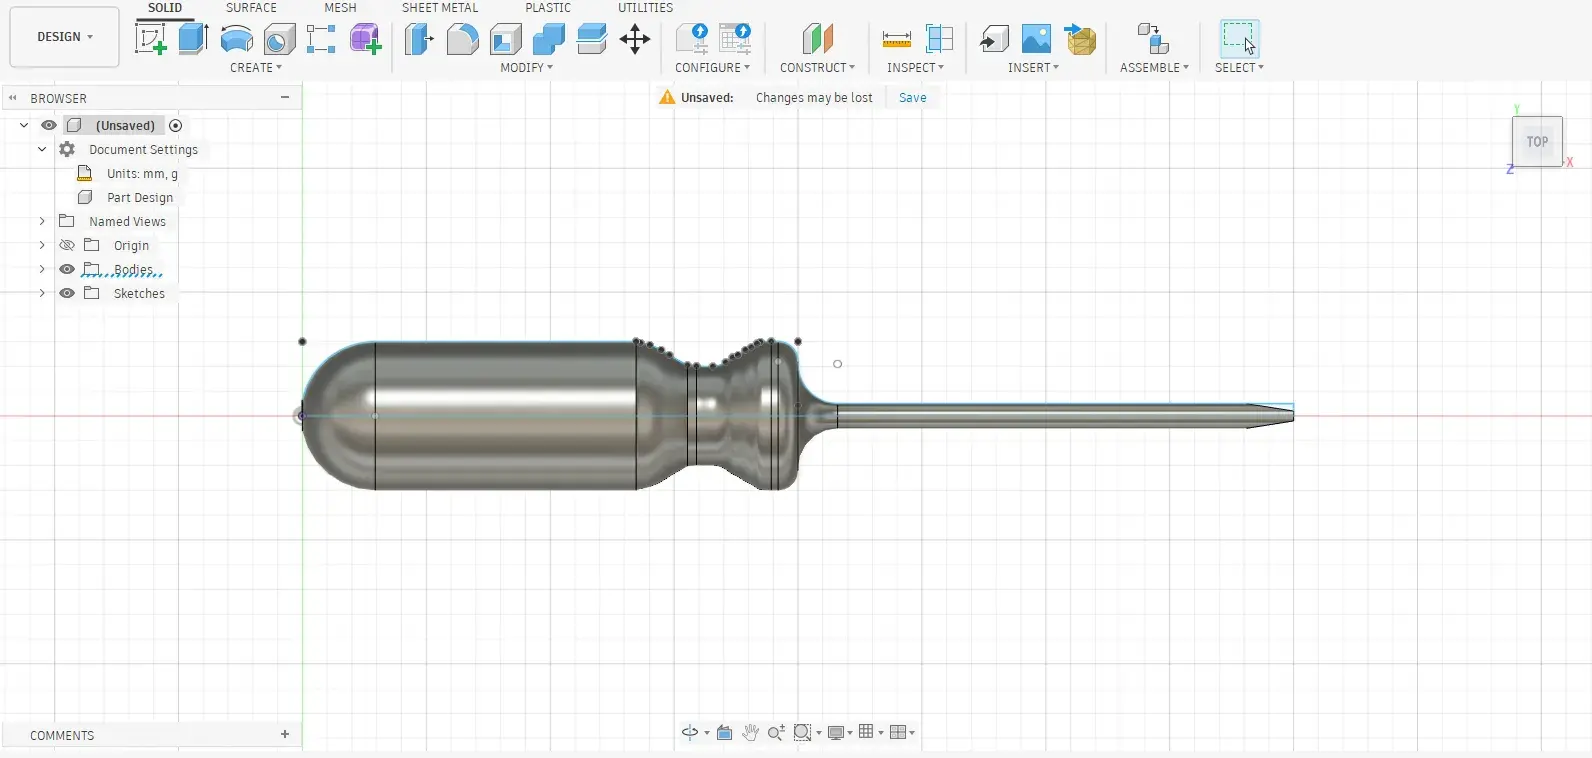Click the Offset Face tool
1592x758 pixels.
[592, 39]
